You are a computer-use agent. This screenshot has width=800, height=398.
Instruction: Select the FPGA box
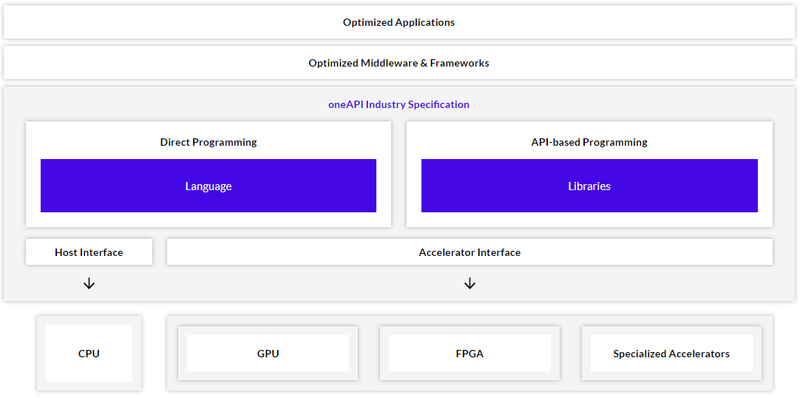[x=469, y=354]
